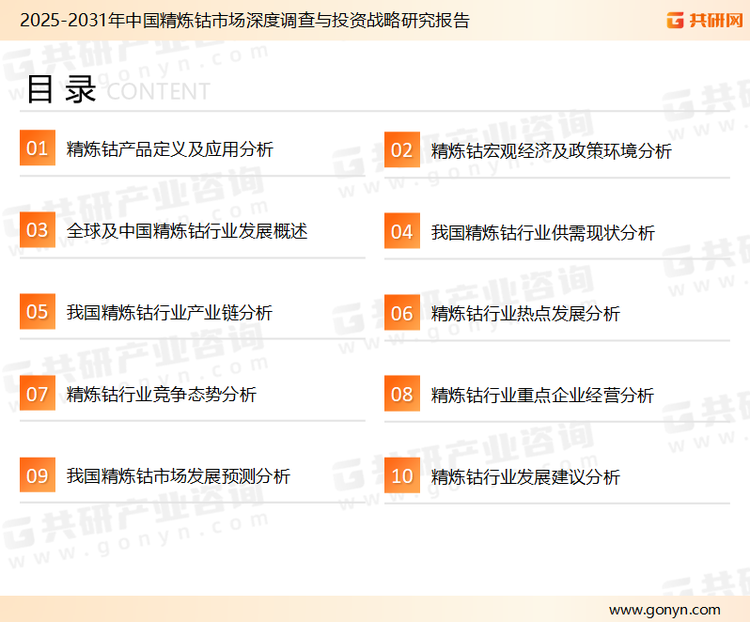This screenshot has height=622, width=750.
Task: Click the orange 02 number badge
Action: click(402, 150)
